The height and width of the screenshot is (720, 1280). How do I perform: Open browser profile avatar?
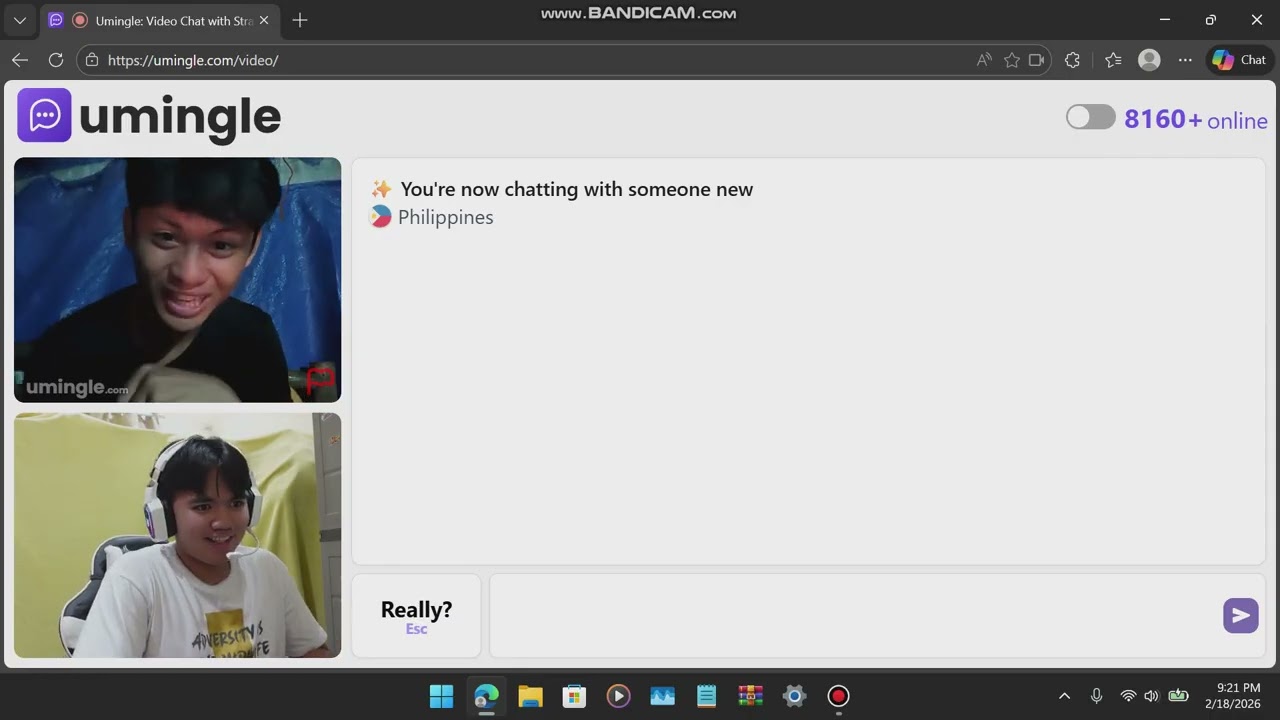[x=1150, y=60]
